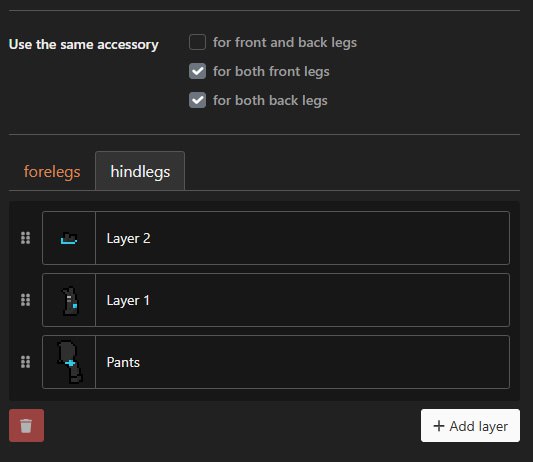Uncheck the both back legs checkbox
The image size is (533, 462).
click(197, 100)
